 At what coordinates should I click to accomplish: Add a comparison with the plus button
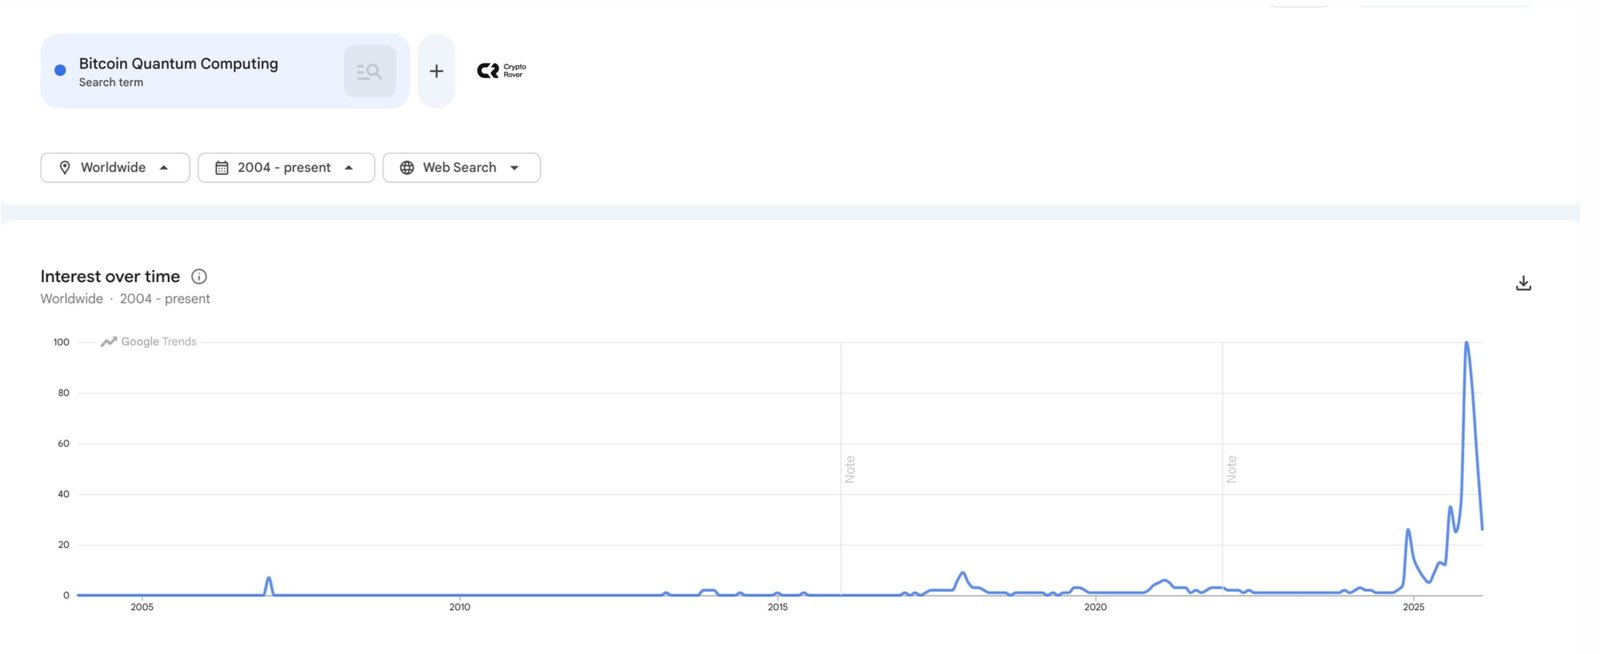pos(436,71)
